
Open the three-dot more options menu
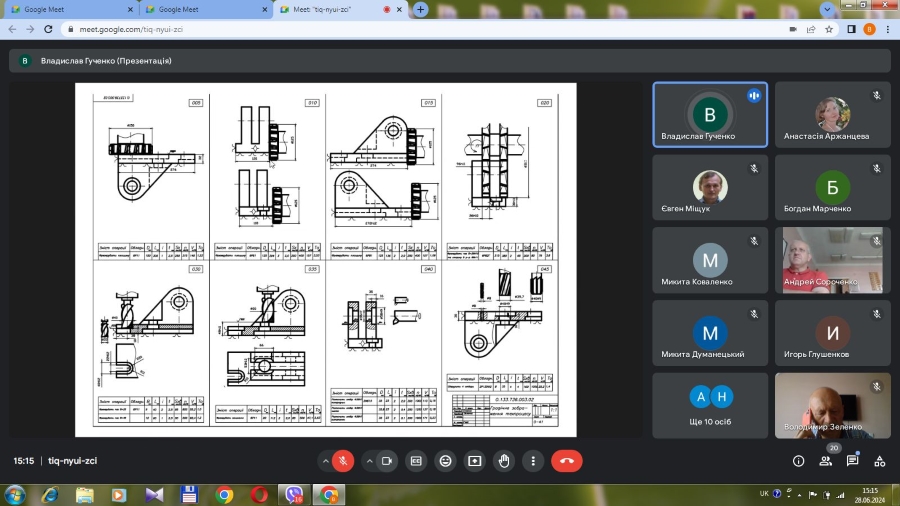pyautogui.click(x=534, y=461)
